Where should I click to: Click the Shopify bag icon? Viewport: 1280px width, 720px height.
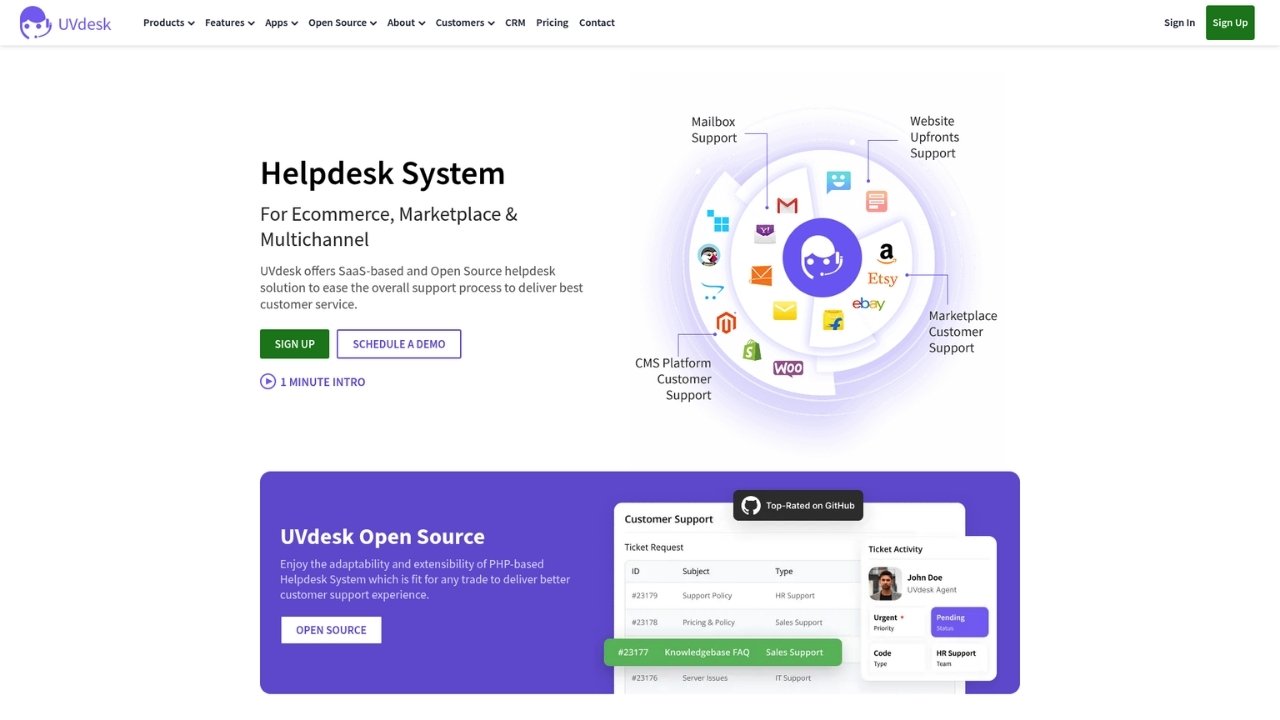click(752, 350)
